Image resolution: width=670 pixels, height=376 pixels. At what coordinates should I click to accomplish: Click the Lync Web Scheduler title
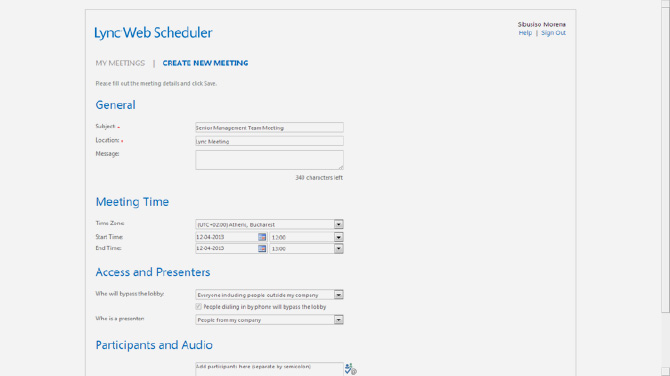click(153, 33)
